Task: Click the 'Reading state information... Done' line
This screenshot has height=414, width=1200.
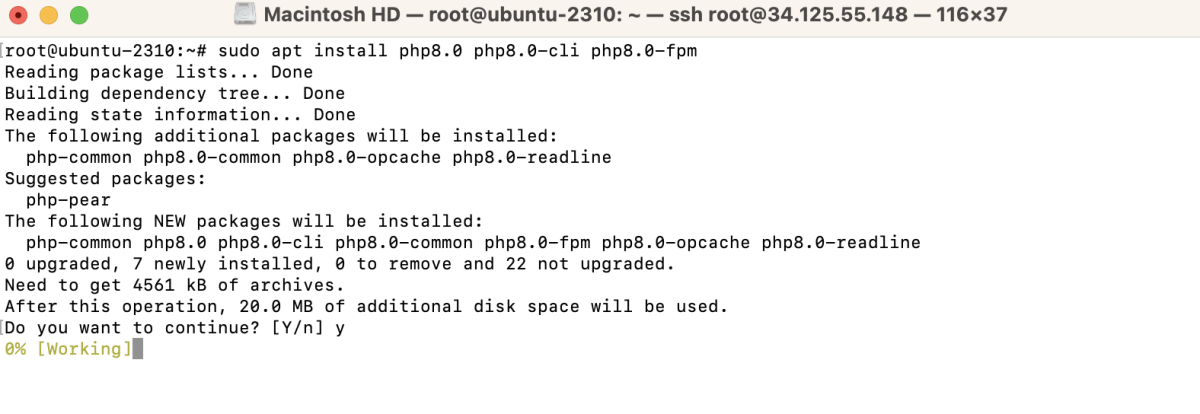Action: pyautogui.click(x=180, y=115)
